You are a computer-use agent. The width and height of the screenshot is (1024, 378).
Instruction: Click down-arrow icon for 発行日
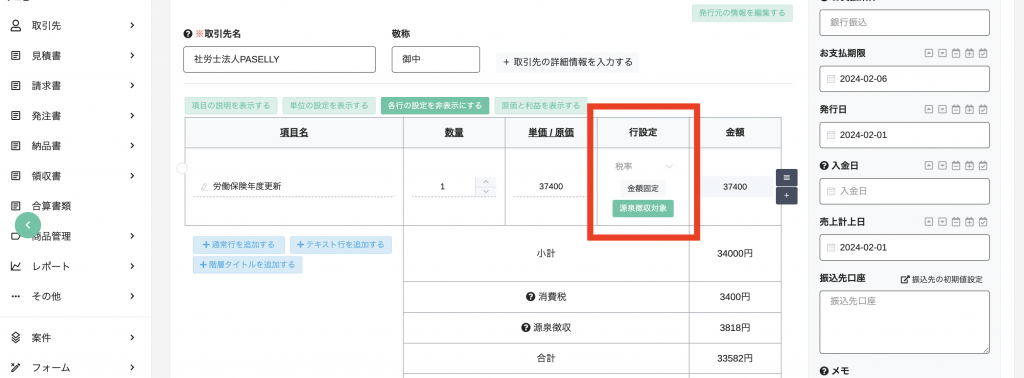(942, 109)
